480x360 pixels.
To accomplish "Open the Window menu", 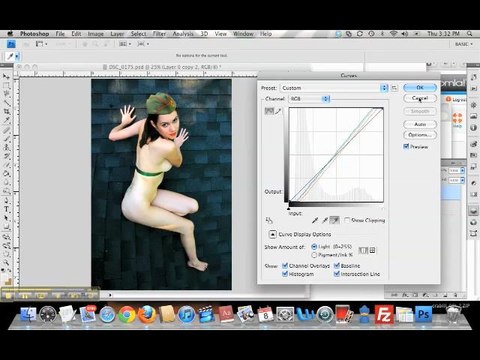I will pos(243,34).
